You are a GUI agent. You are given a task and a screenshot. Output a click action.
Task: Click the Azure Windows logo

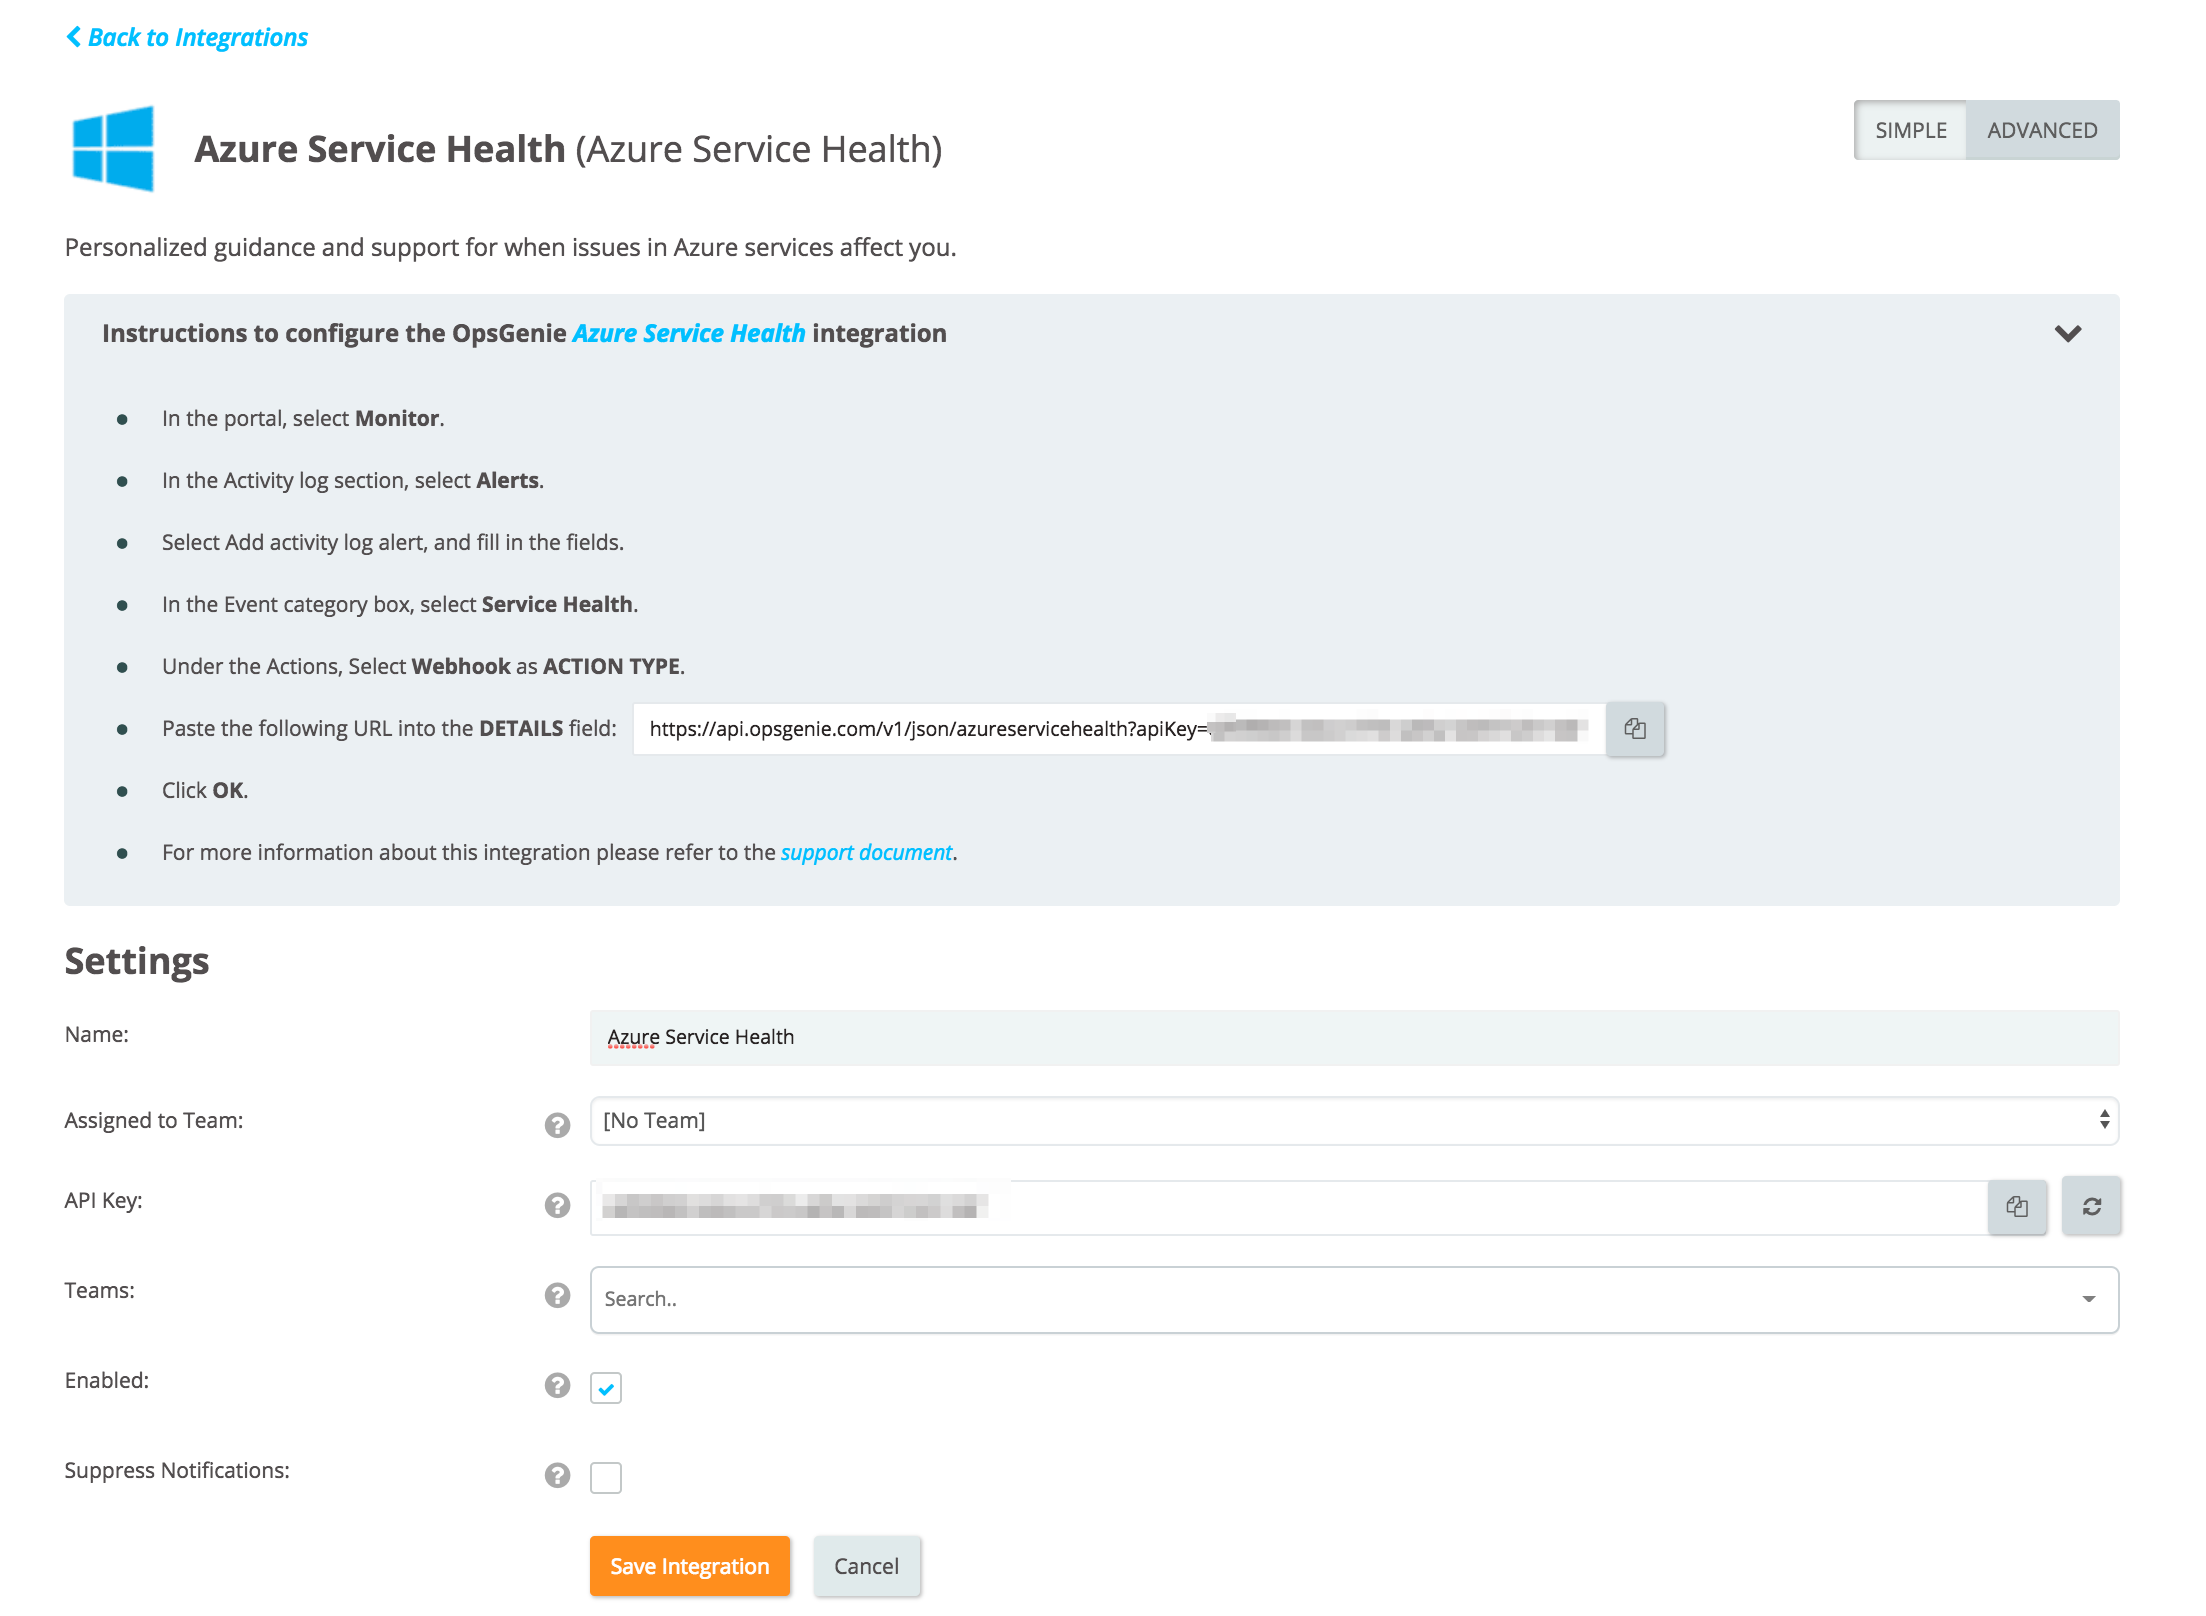click(x=114, y=148)
